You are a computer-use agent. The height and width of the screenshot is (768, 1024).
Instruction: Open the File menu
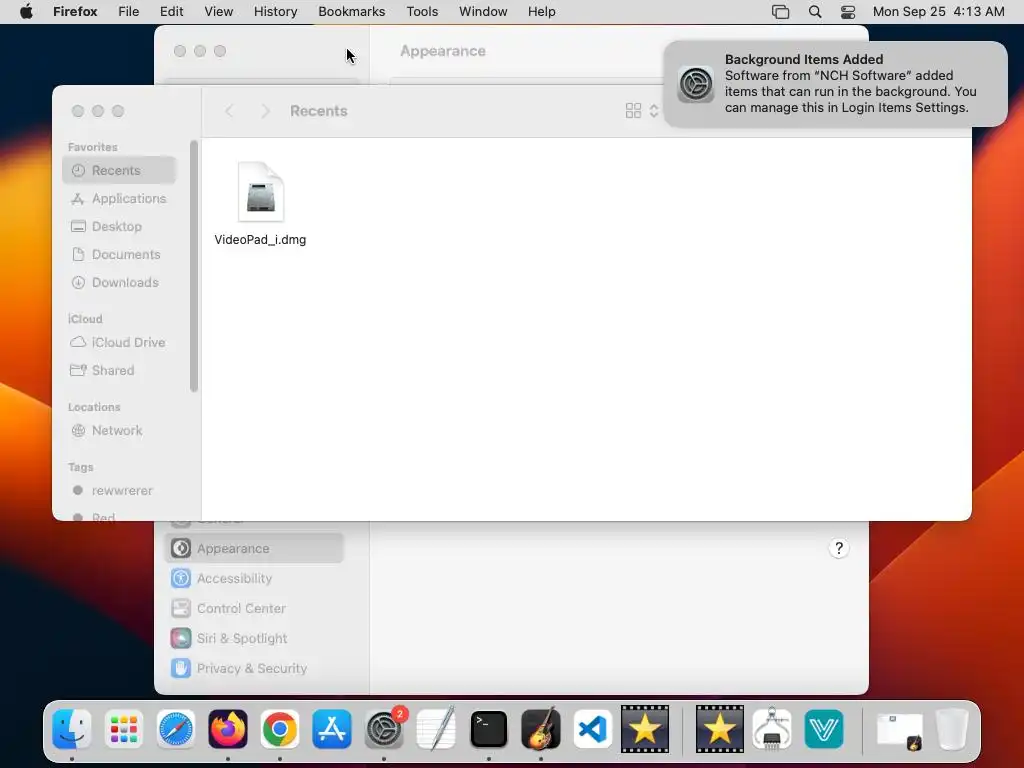129,12
